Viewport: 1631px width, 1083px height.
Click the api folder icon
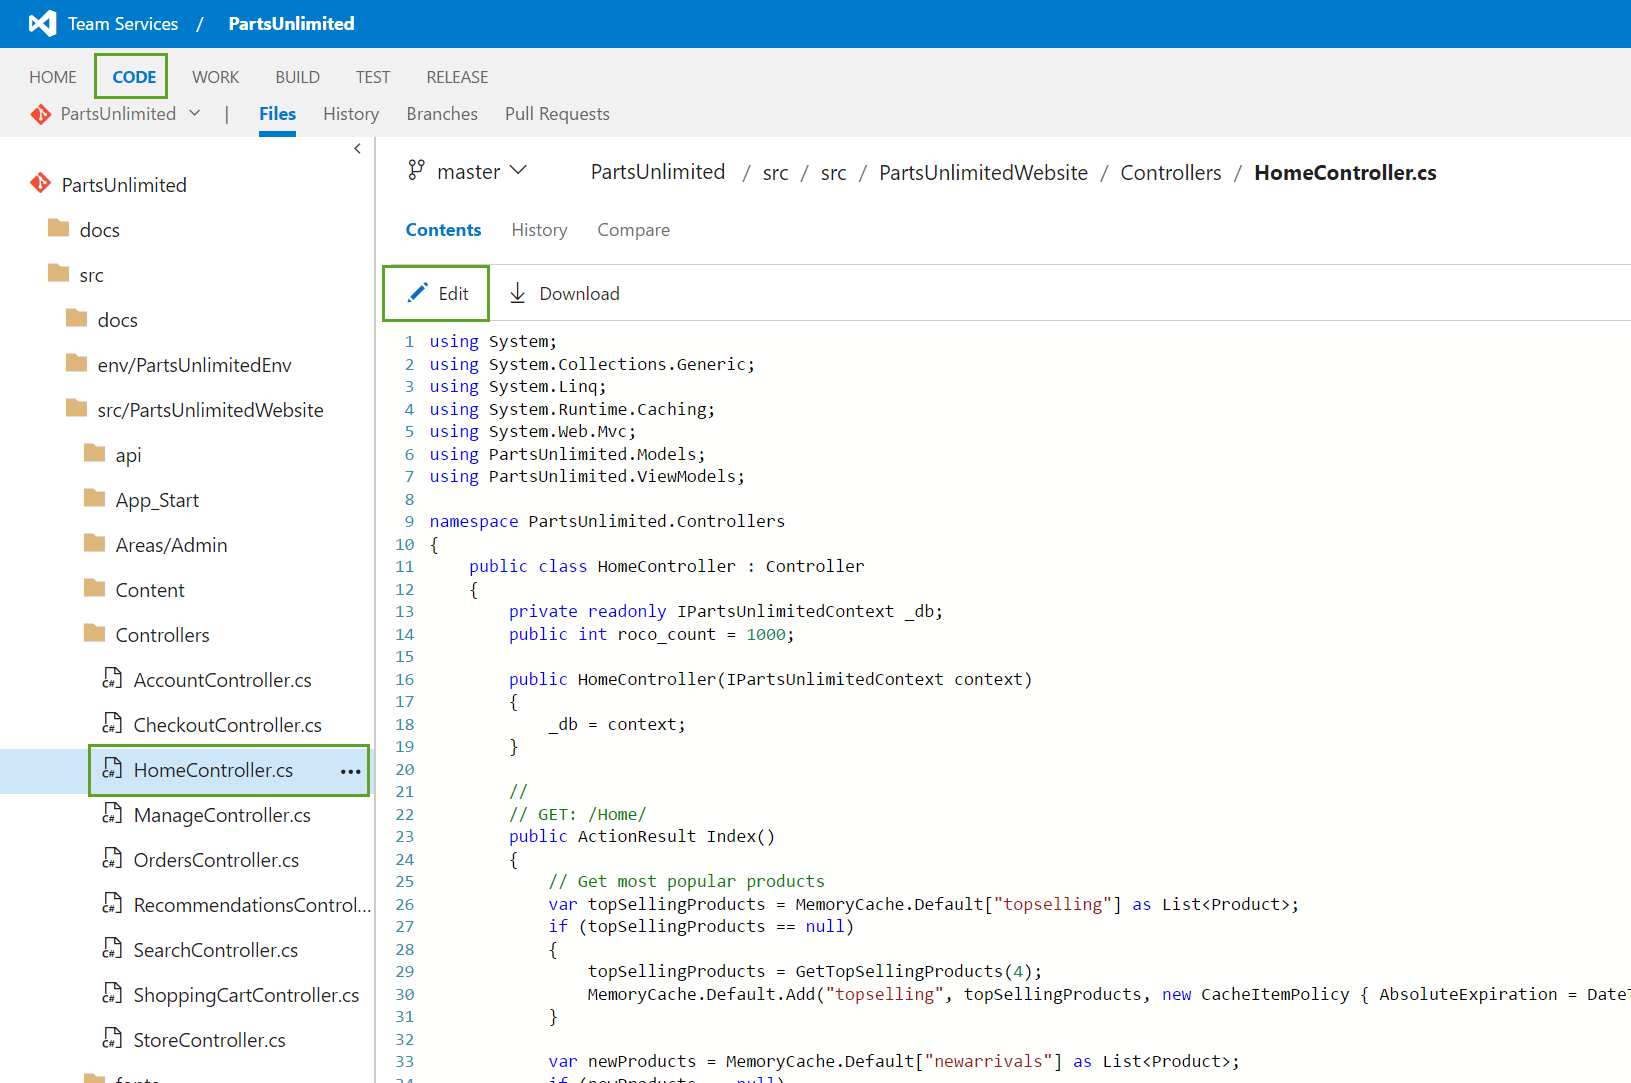[x=95, y=453]
